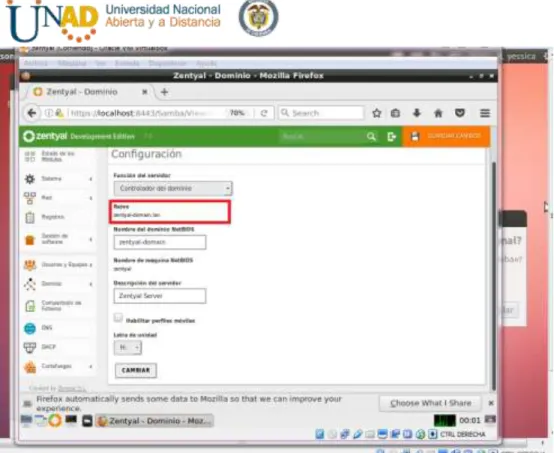Image resolution: width=554 pixels, height=453 pixels.
Task: Click Descripción del servidor field
Action: pyautogui.click(x=160, y=296)
